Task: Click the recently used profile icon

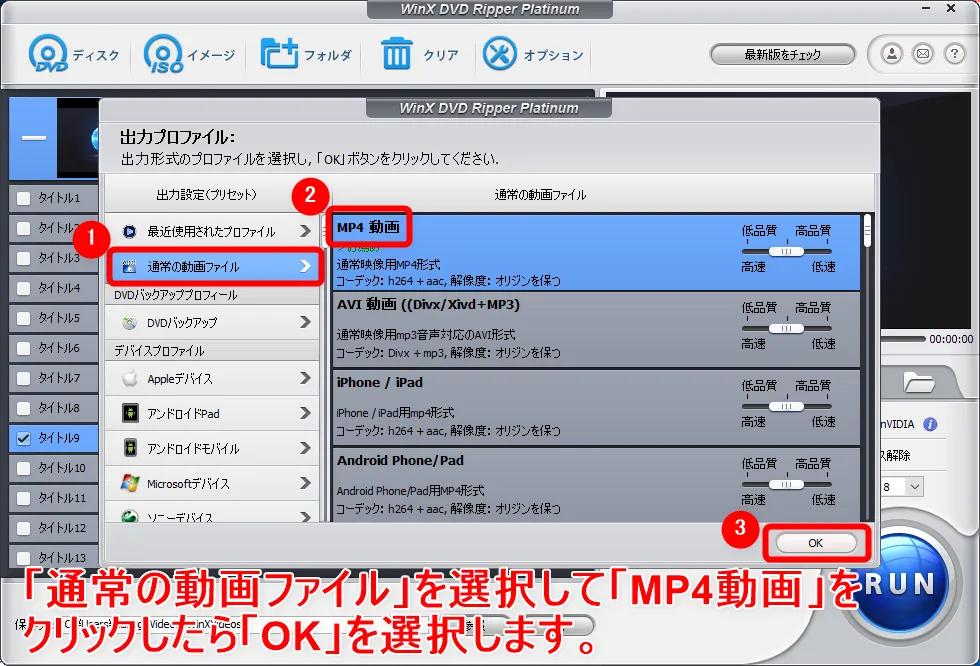Action: pyautogui.click(x=129, y=232)
